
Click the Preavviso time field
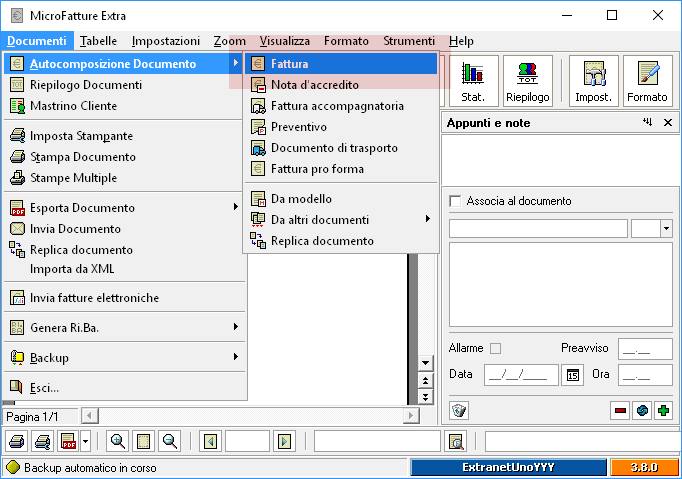645,349
